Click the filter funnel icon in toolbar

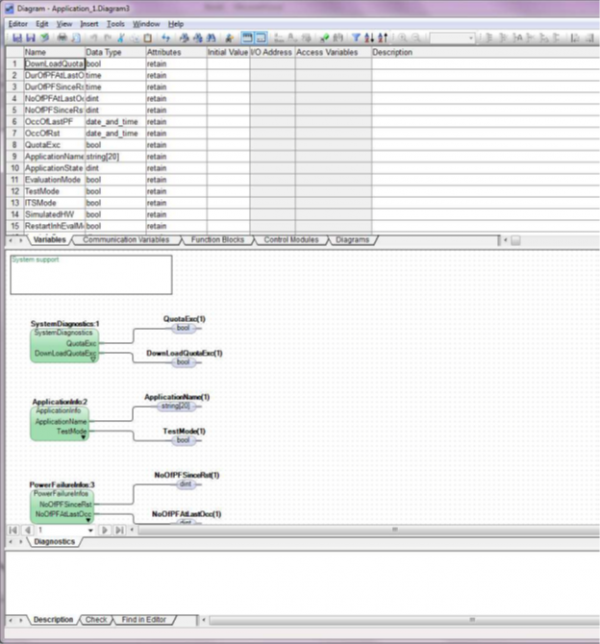coord(356,37)
